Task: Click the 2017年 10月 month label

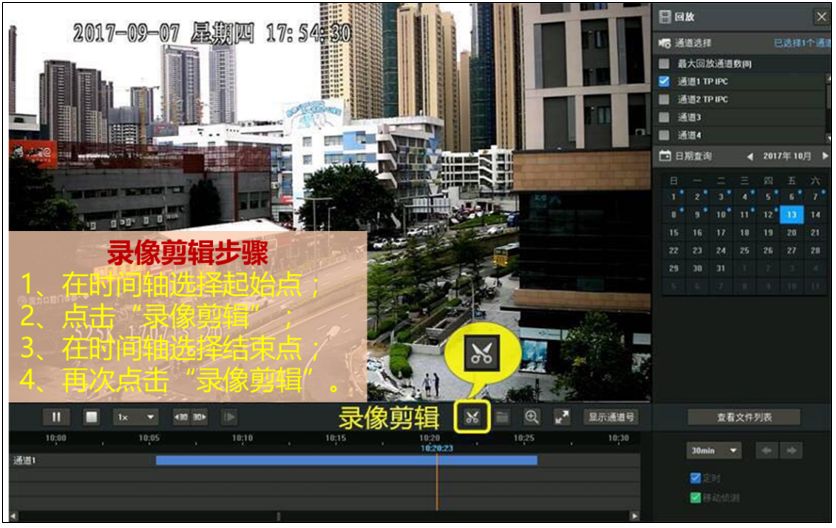Action: (x=787, y=156)
